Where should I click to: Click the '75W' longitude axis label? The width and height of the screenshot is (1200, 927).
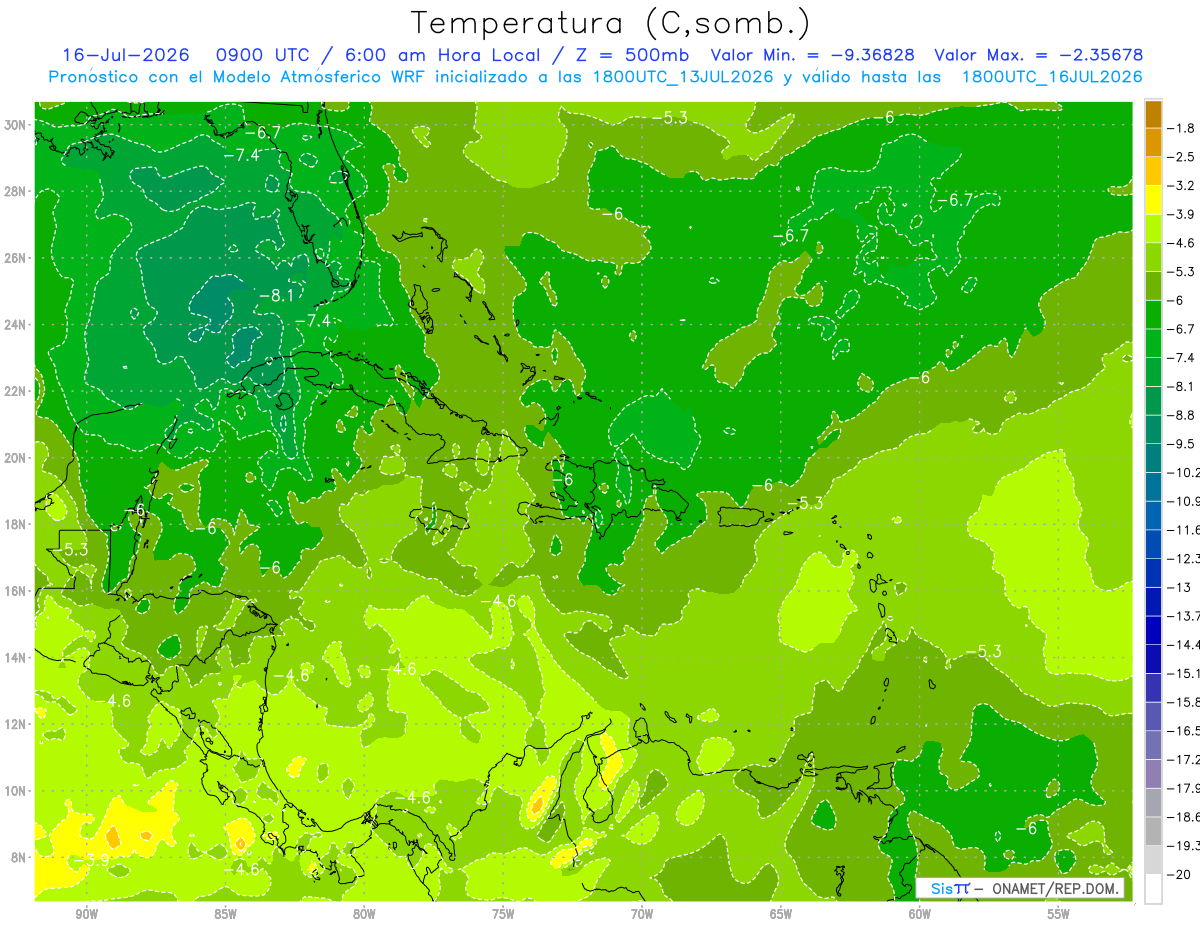pos(503,914)
